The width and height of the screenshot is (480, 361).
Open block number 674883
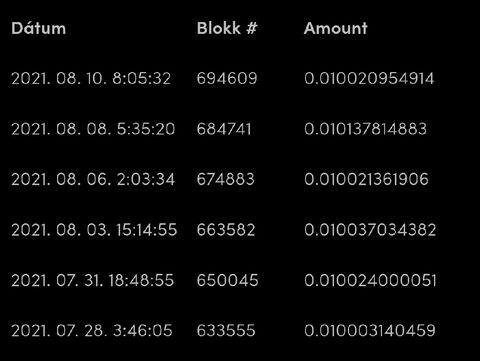click(226, 179)
